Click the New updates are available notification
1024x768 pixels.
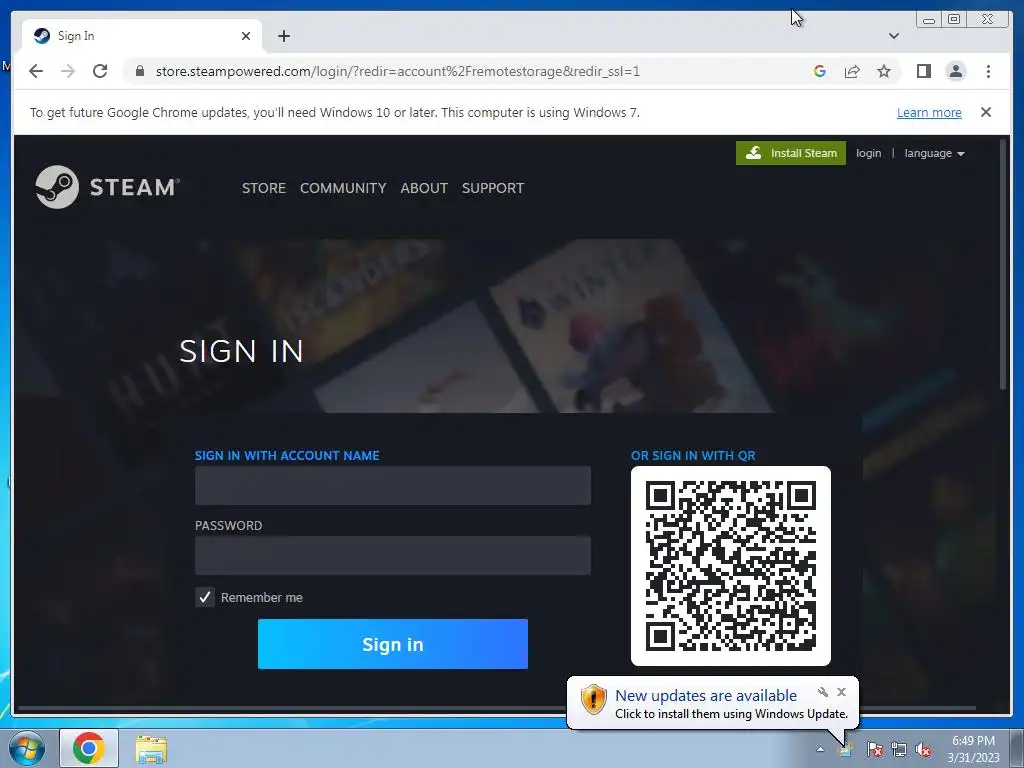click(x=712, y=703)
